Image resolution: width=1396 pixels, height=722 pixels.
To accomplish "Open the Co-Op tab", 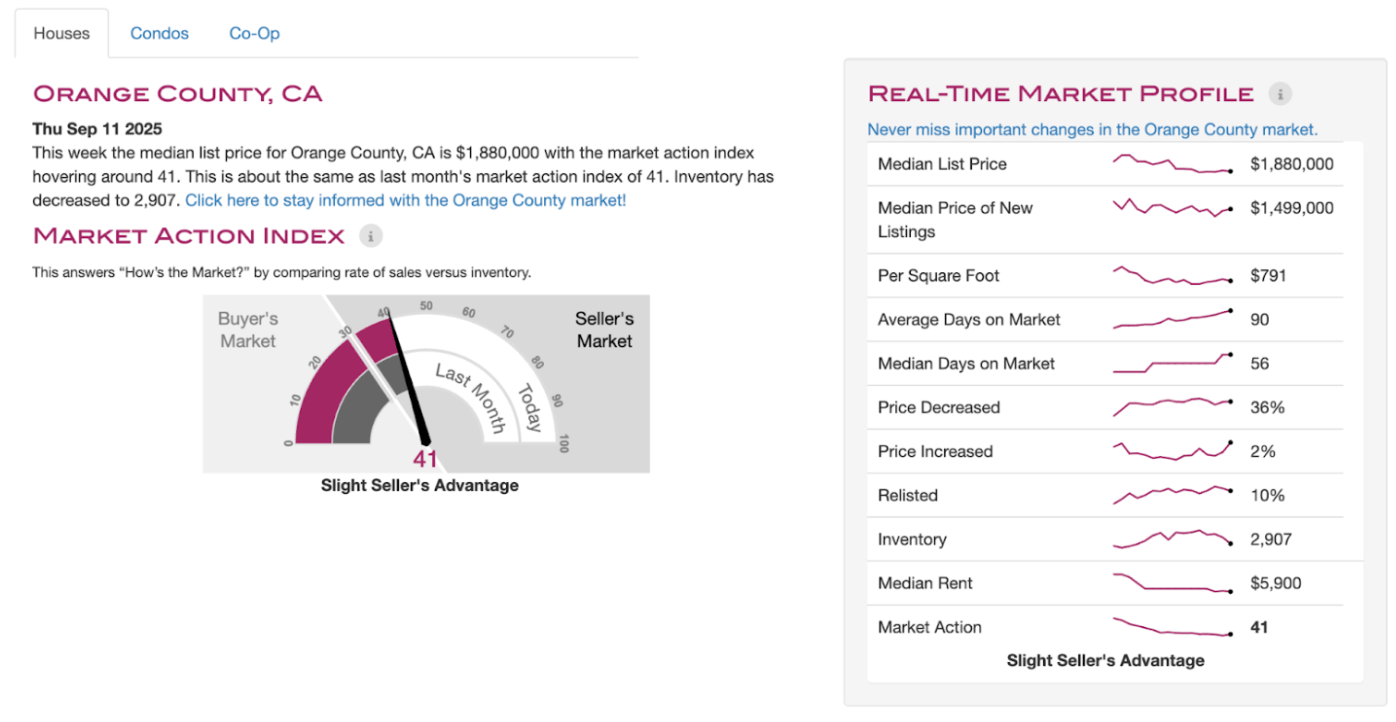I will point(254,33).
